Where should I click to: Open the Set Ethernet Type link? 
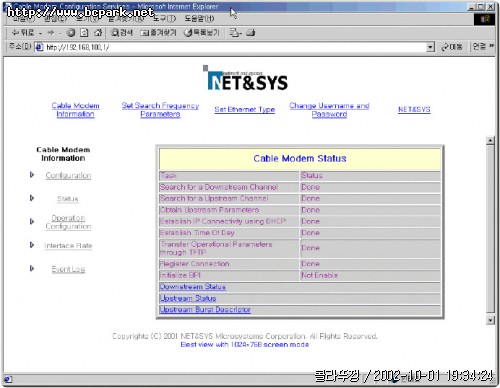click(x=245, y=109)
